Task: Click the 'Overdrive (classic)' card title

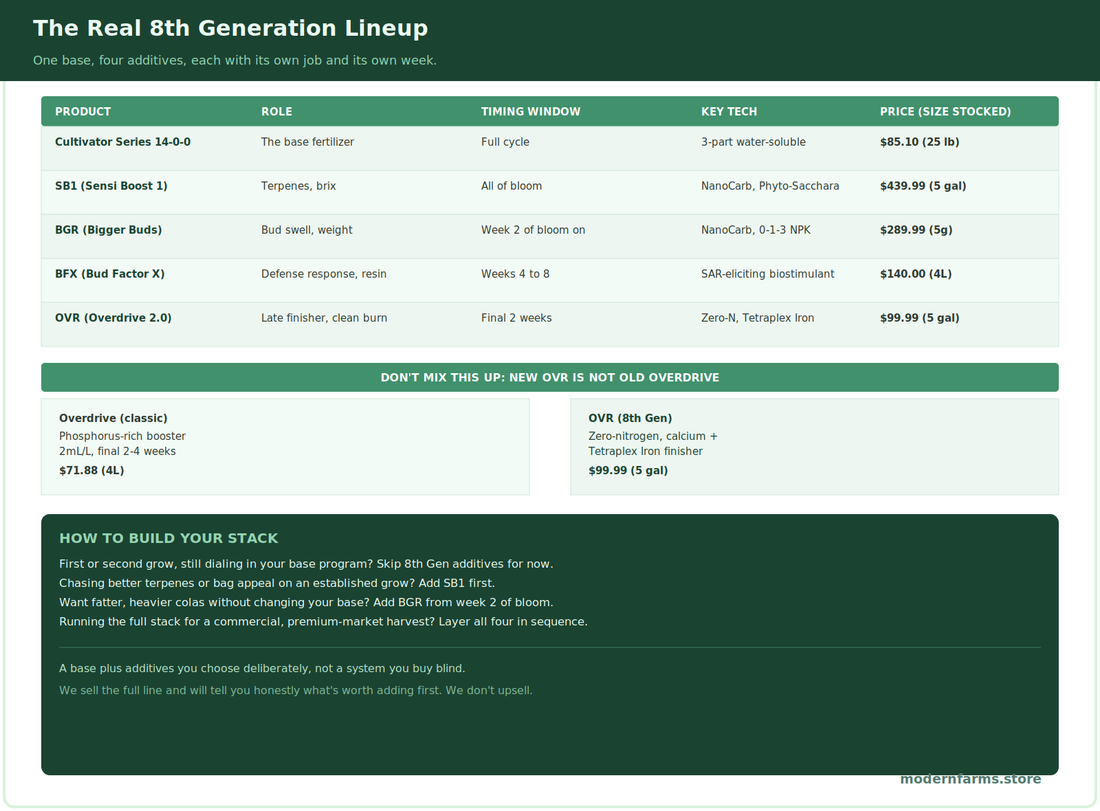Action: [113, 418]
